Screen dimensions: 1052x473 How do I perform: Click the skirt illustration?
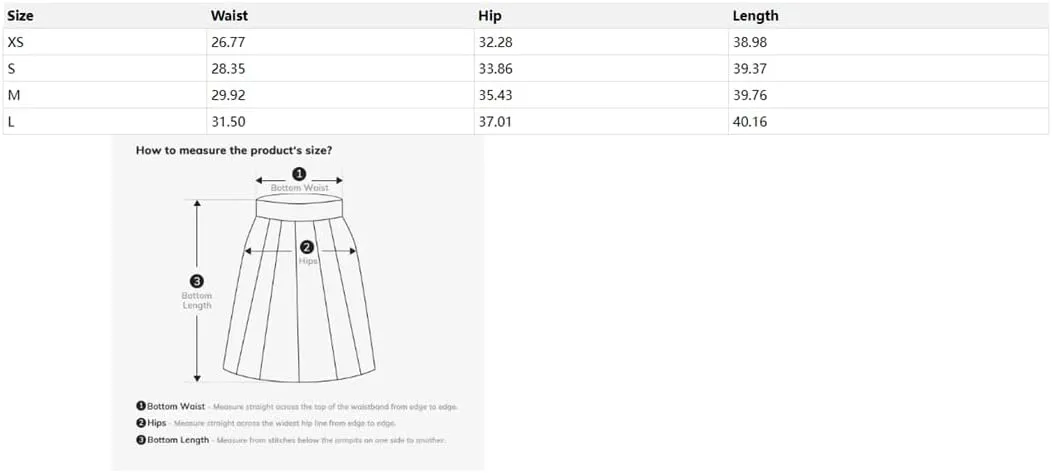(x=299, y=288)
